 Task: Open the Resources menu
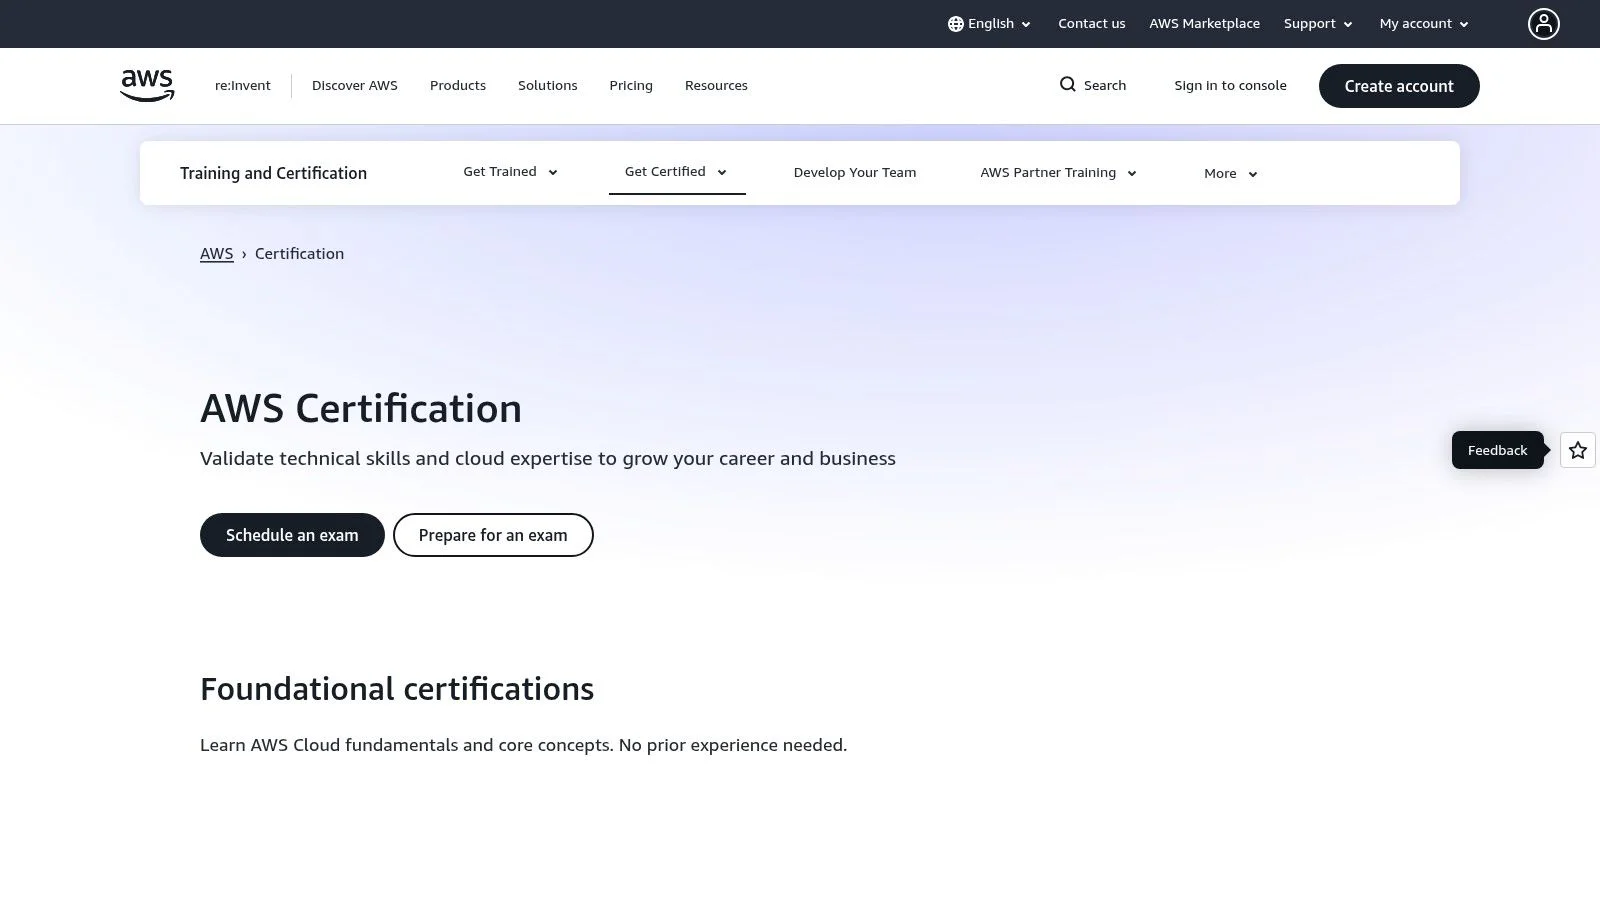click(x=716, y=86)
